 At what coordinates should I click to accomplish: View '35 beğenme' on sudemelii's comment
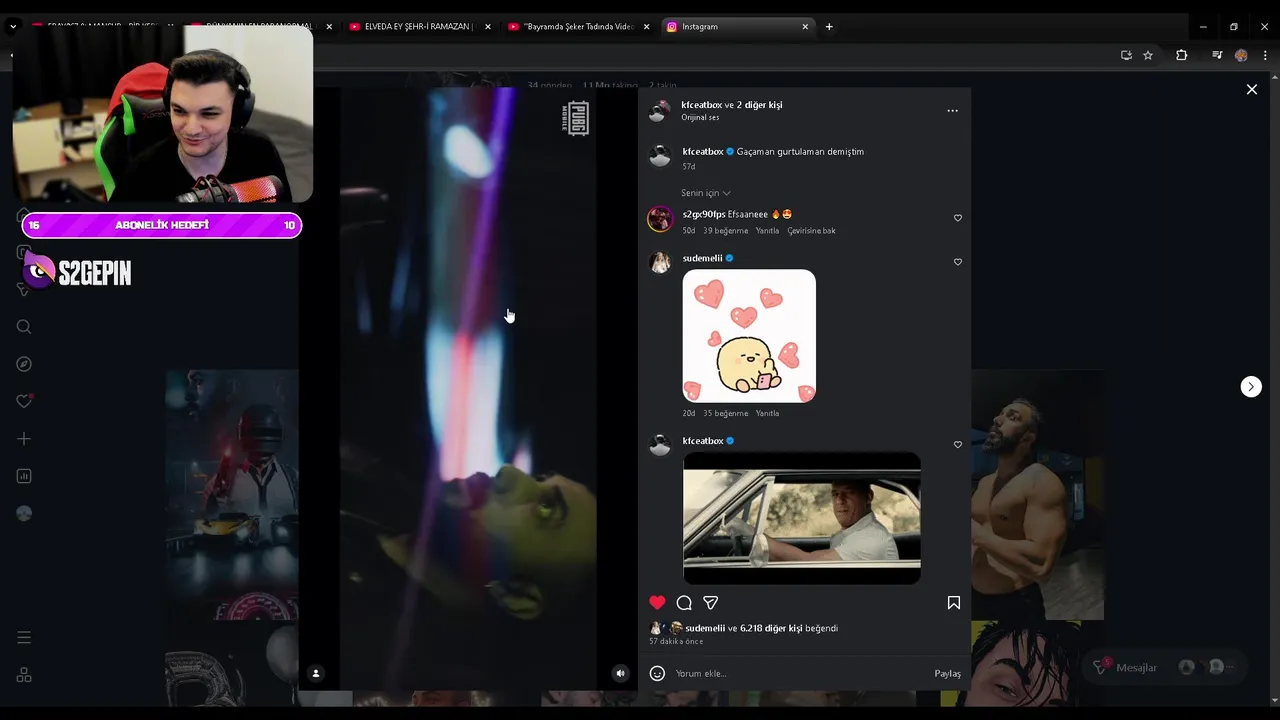725,413
